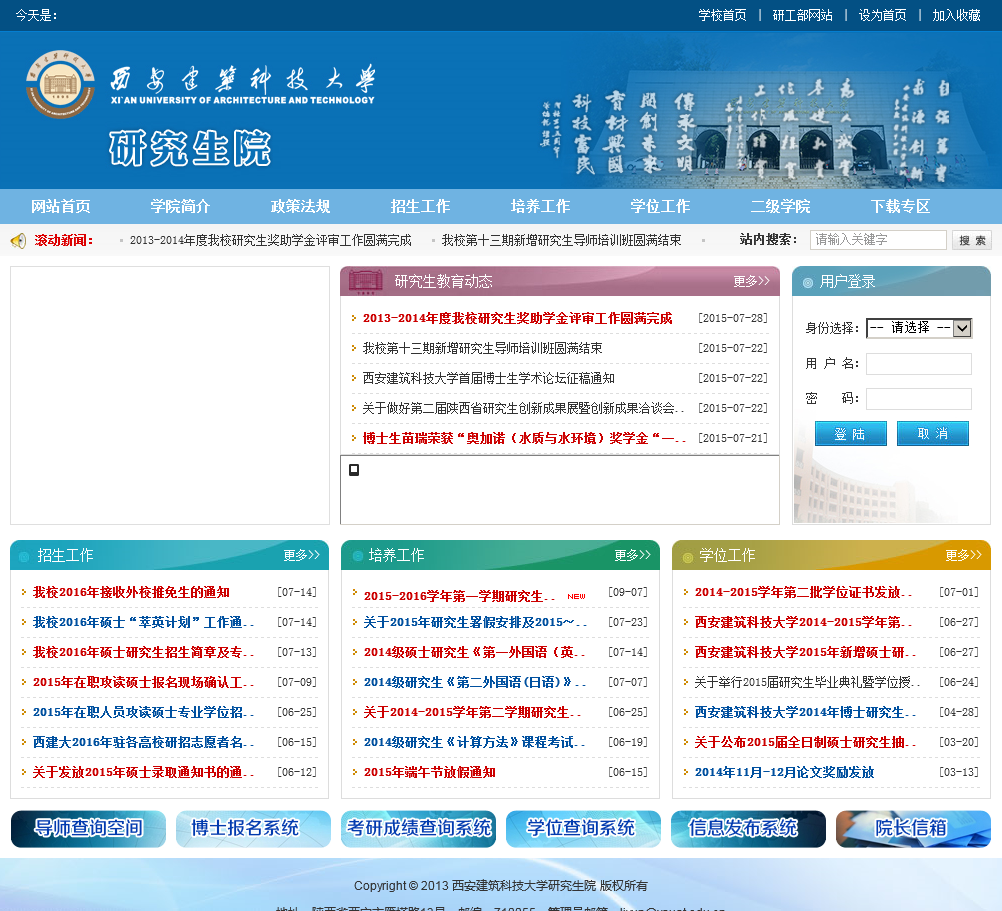Go to 学校首页 top link
Screen dimensions: 1002x911
(722, 15)
